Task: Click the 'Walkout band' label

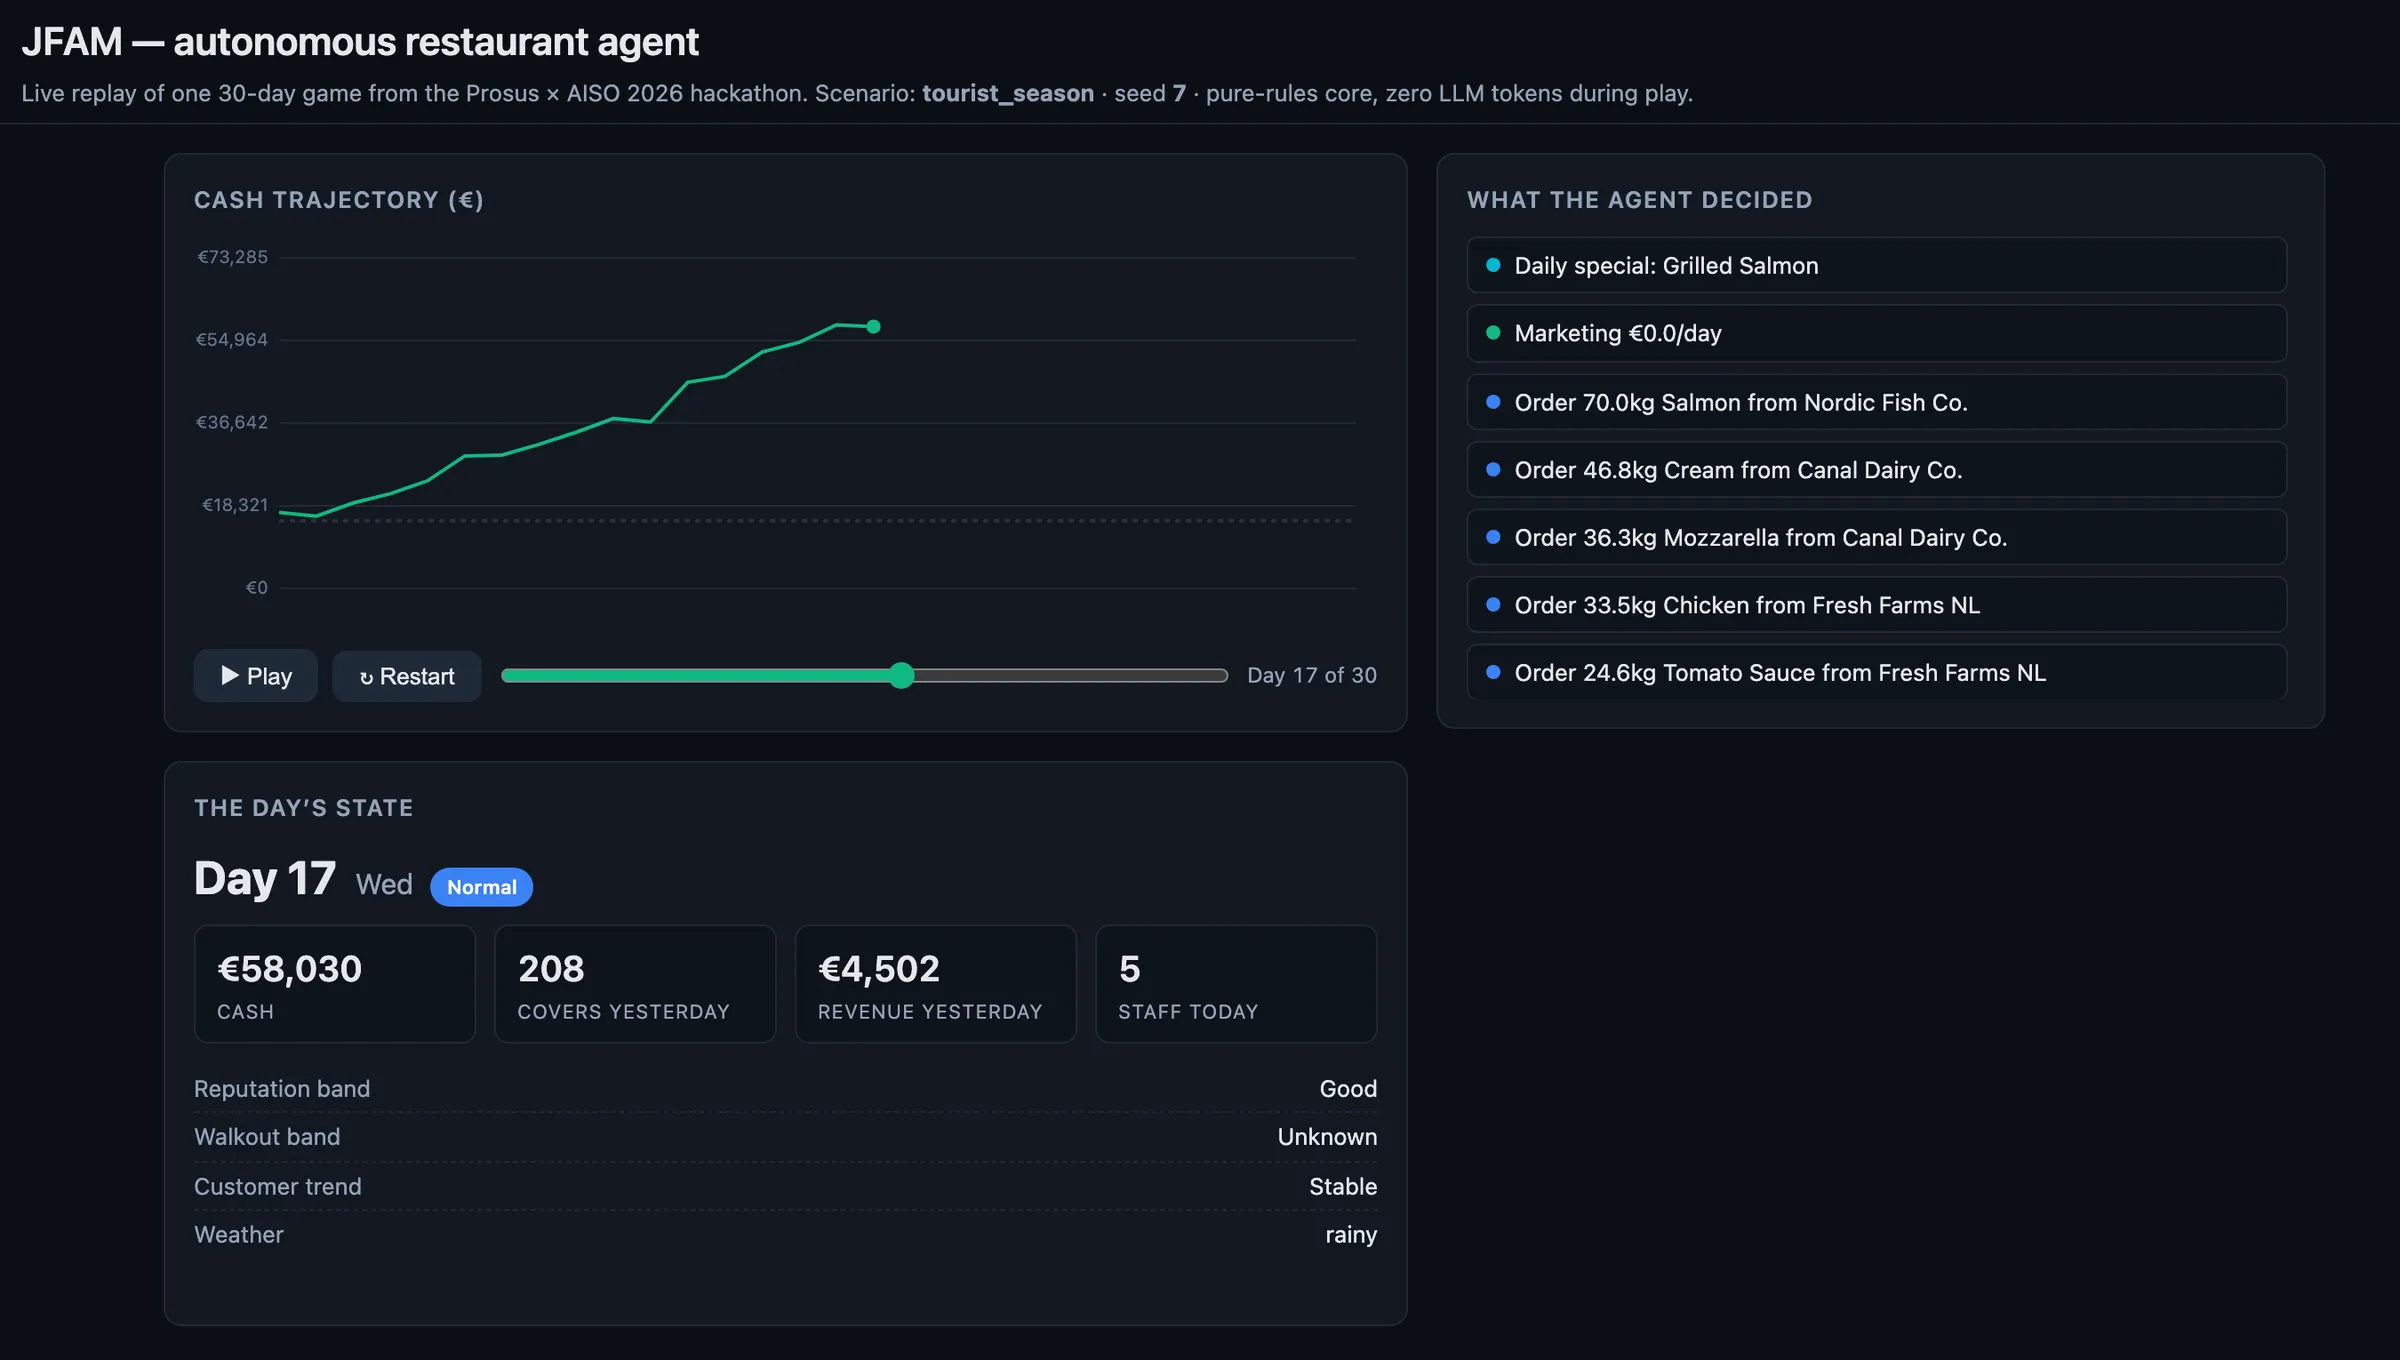Action: pos(267,1137)
